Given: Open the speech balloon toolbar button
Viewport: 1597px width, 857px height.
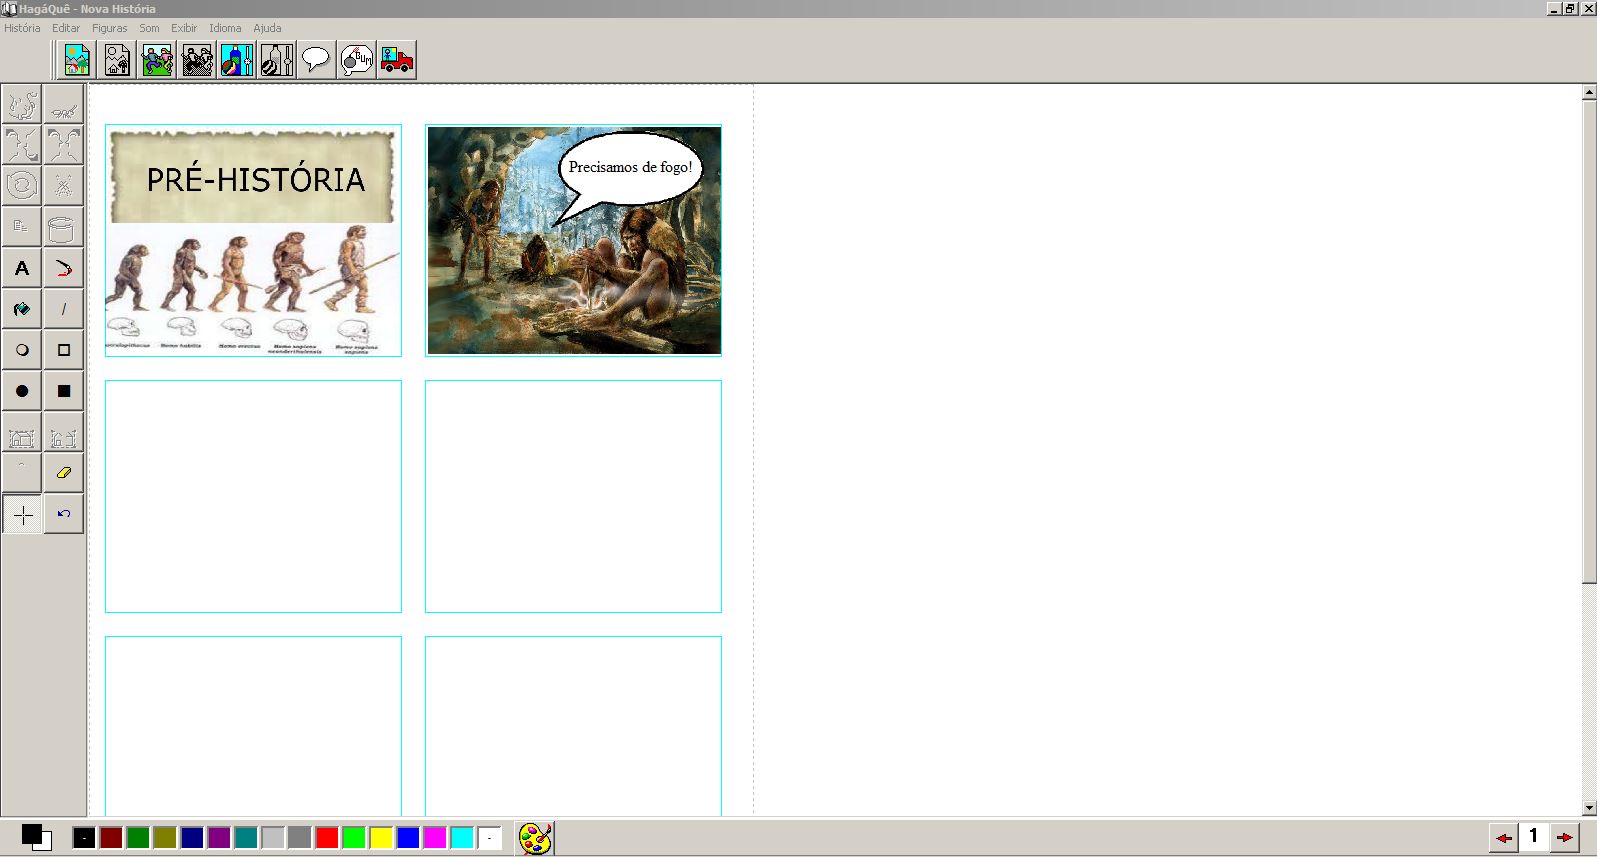Looking at the screenshot, I should point(317,60).
